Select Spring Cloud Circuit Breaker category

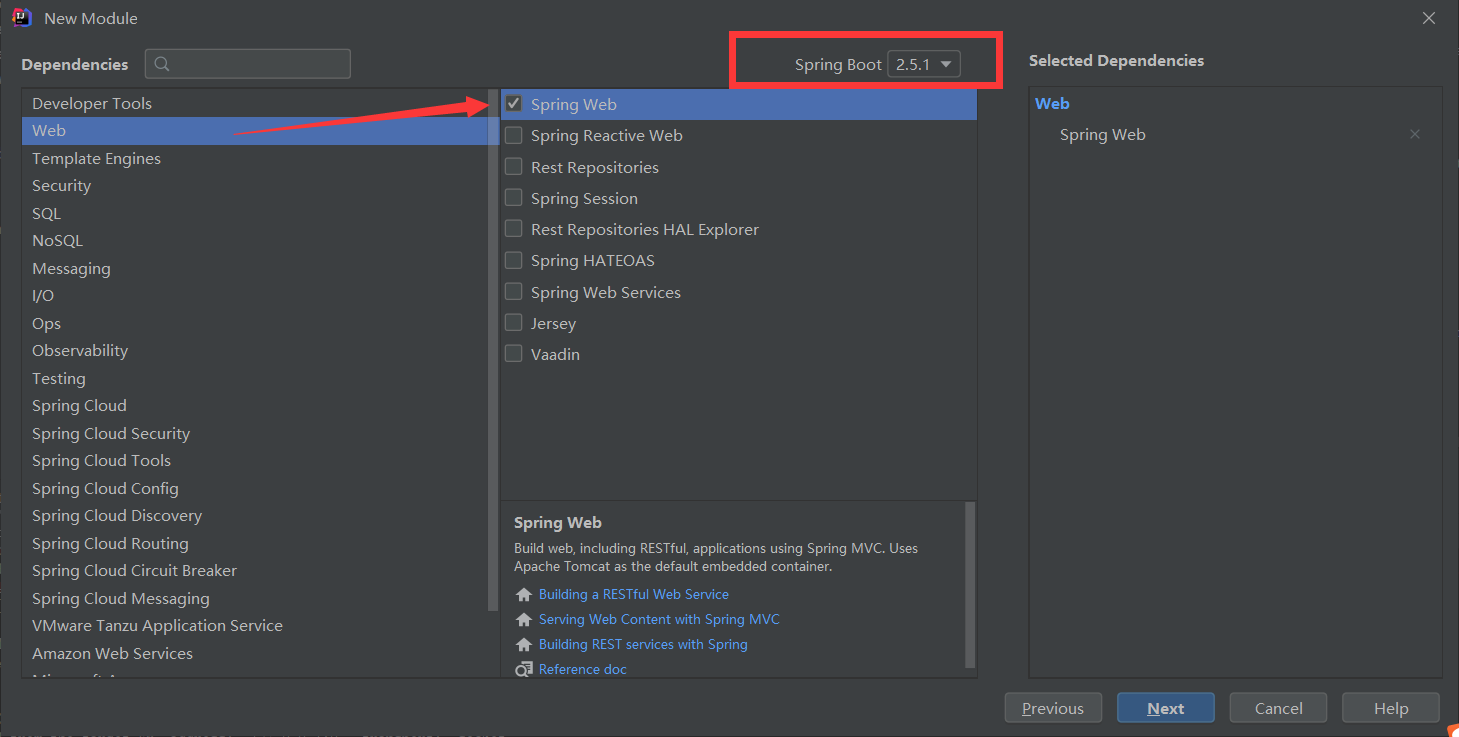pyautogui.click(x=254, y=571)
